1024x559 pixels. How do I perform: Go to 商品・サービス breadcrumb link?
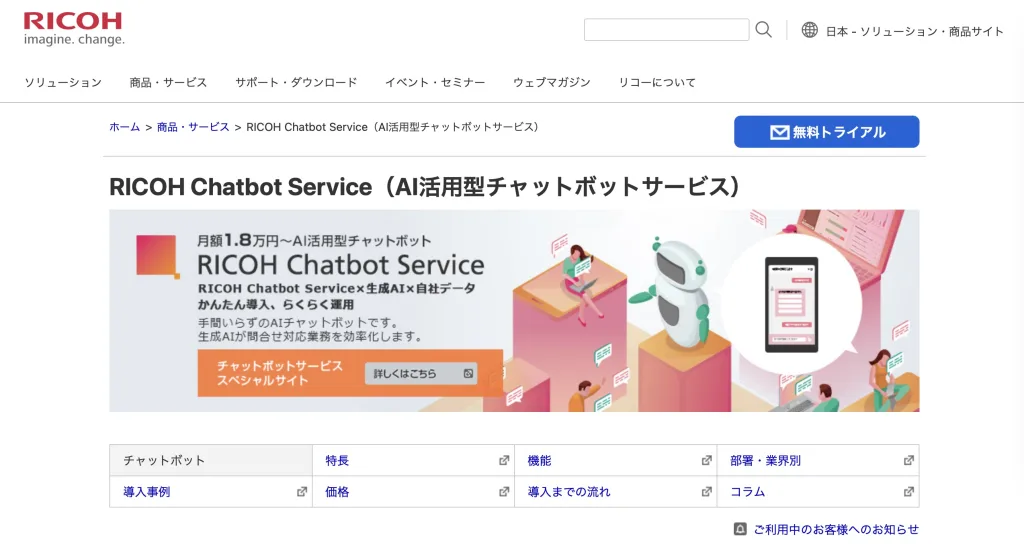(193, 127)
